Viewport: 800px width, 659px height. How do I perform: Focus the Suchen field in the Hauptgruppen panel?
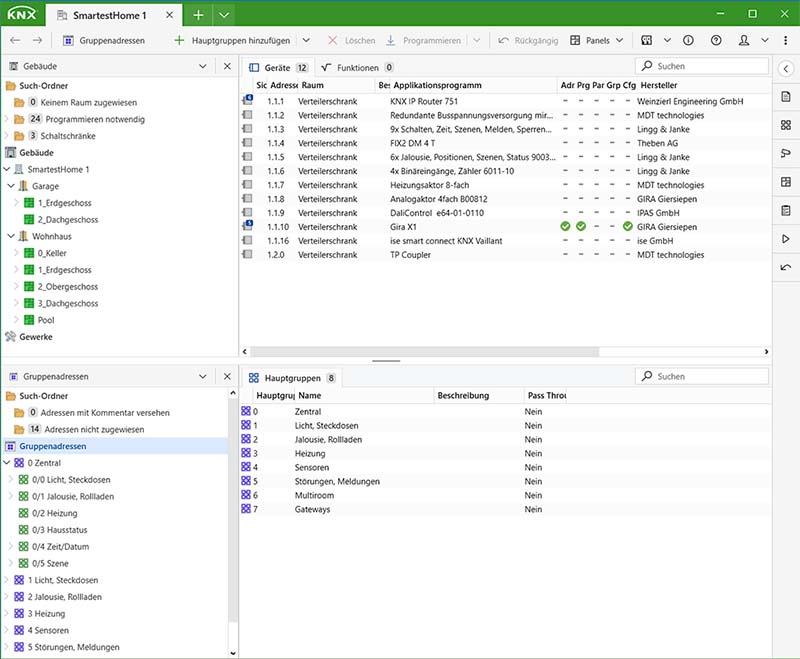click(702, 376)
